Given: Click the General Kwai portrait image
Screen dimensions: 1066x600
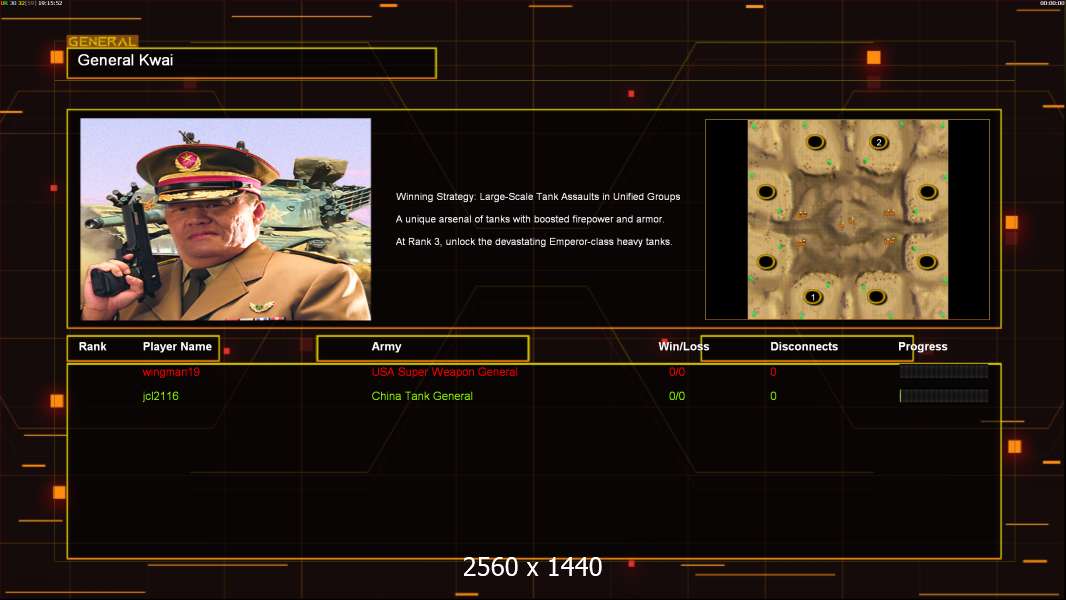Looking at the screenshot, I should coord(226,219).
